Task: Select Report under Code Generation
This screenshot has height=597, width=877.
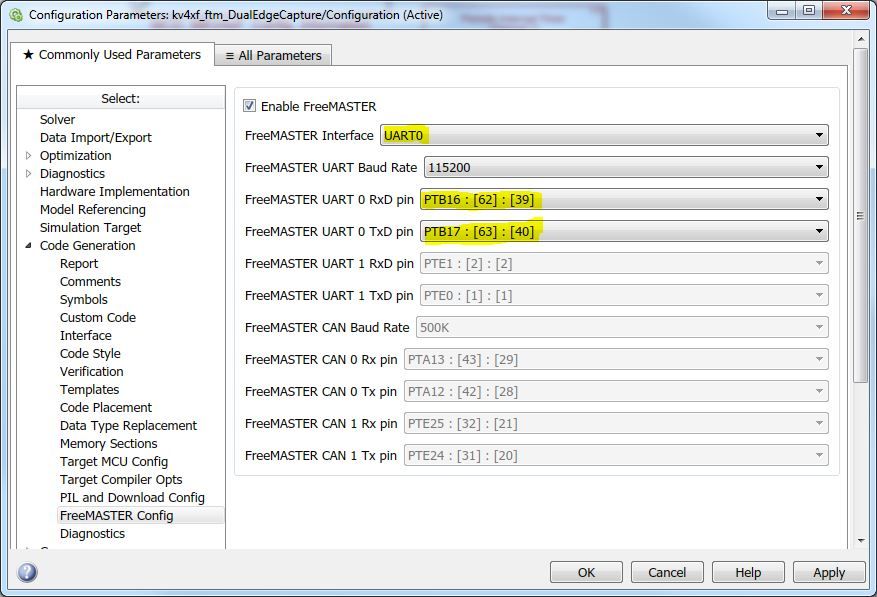Action: (x=79, y=264)
